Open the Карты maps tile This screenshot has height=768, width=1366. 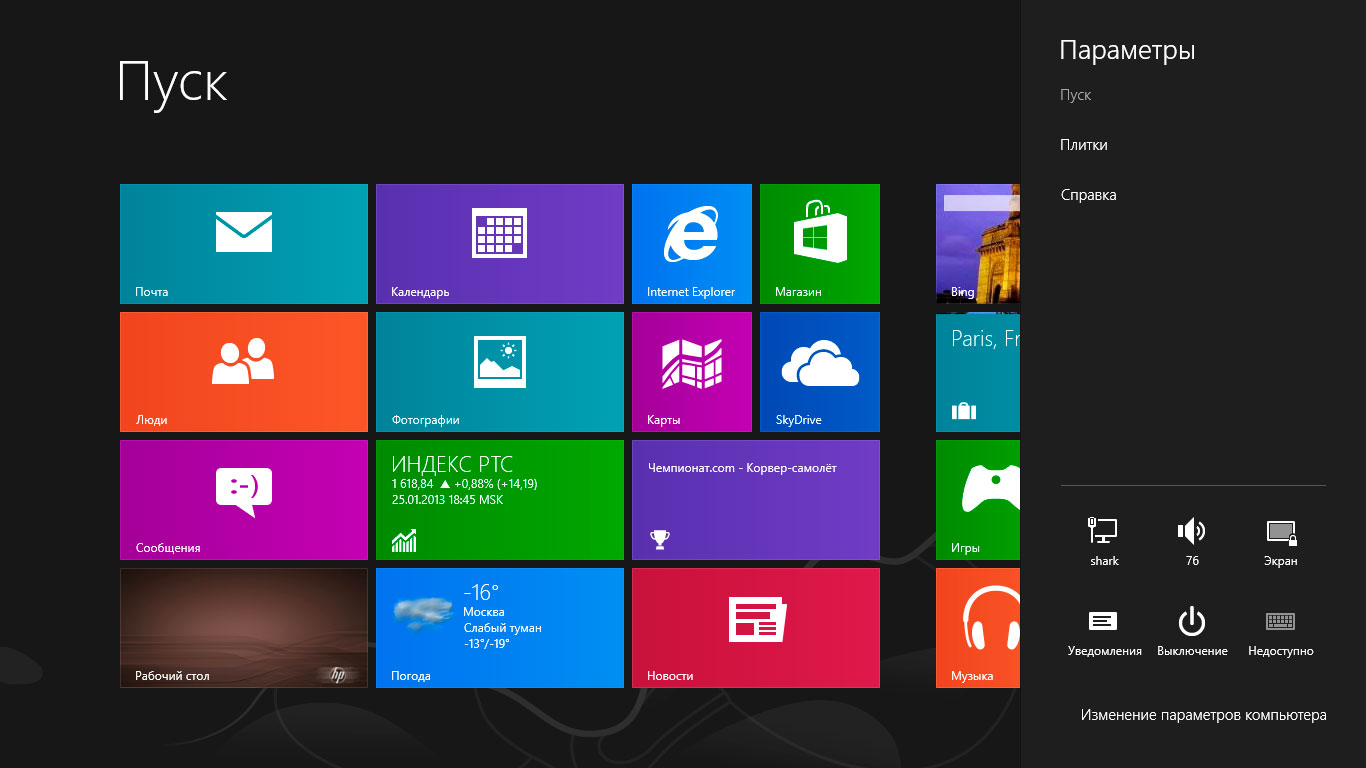pyautogui.click(x=691, y=371)
